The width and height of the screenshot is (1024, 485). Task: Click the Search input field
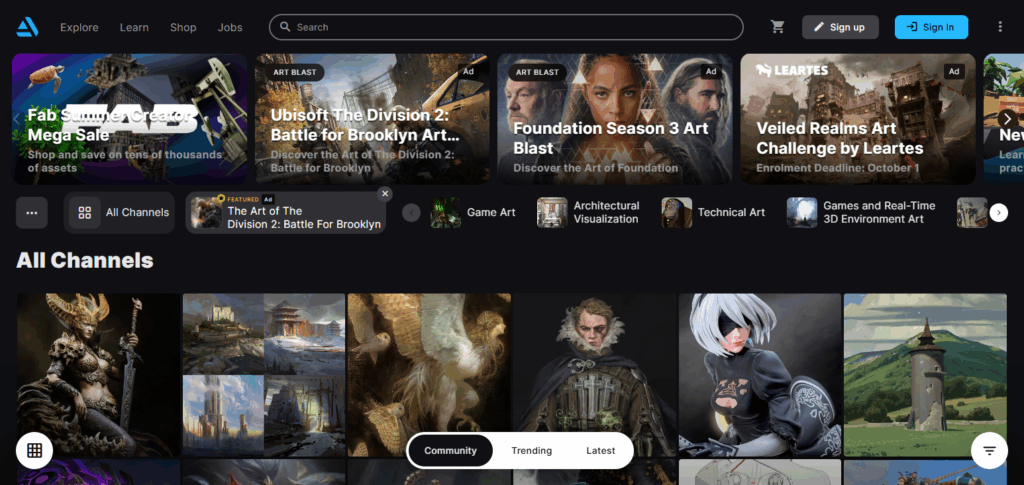[506, 27]
